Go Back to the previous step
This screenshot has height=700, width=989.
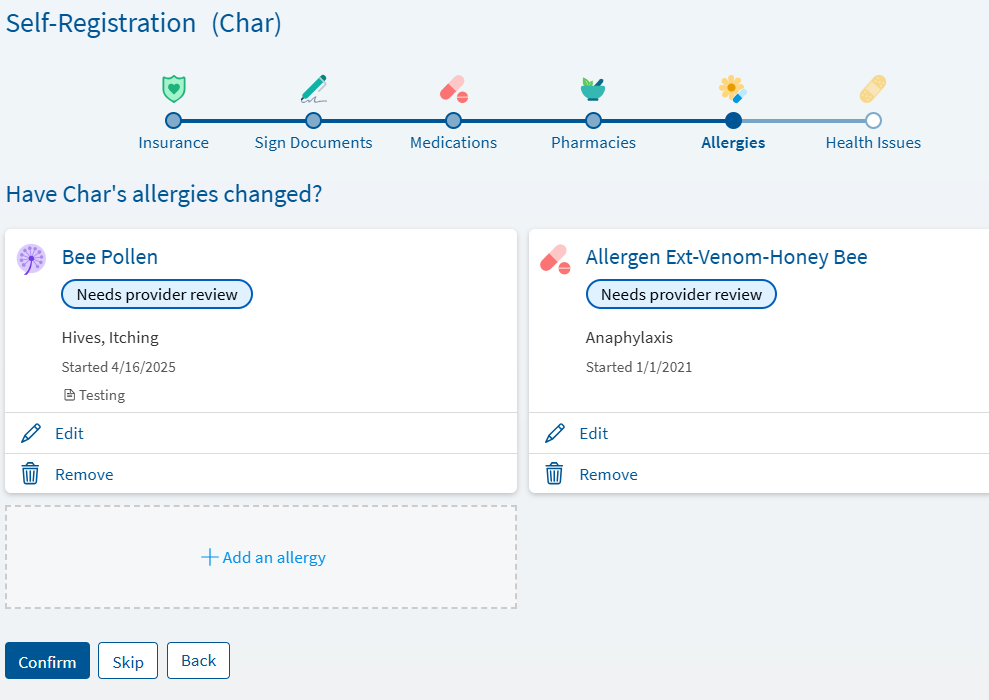[199, 660]
